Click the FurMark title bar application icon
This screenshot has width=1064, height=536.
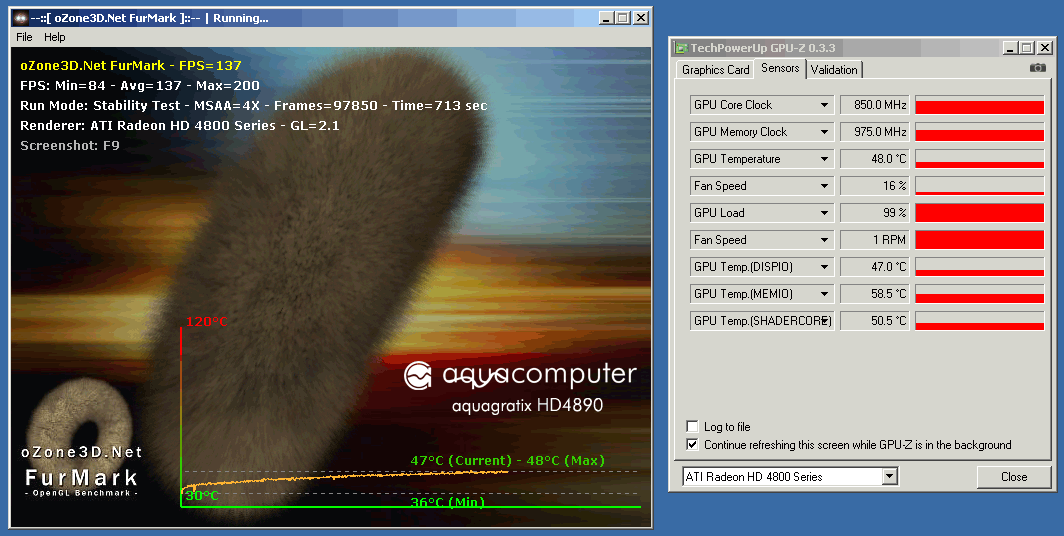pyautogui.click(x=20, y=18)
